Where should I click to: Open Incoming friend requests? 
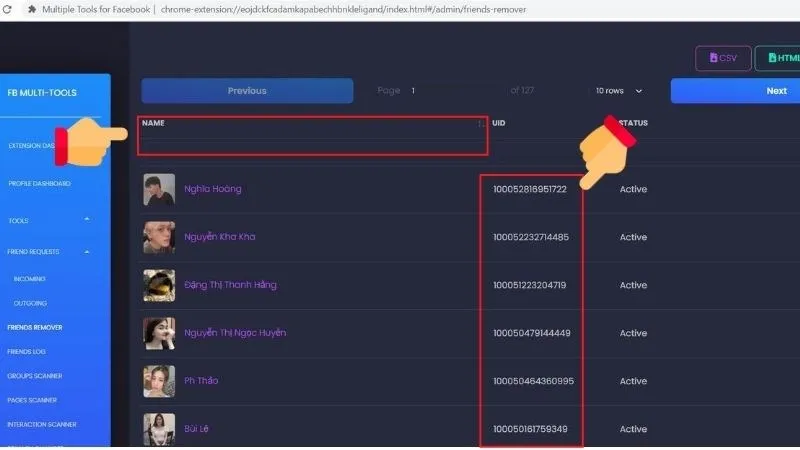click(30, 279)
